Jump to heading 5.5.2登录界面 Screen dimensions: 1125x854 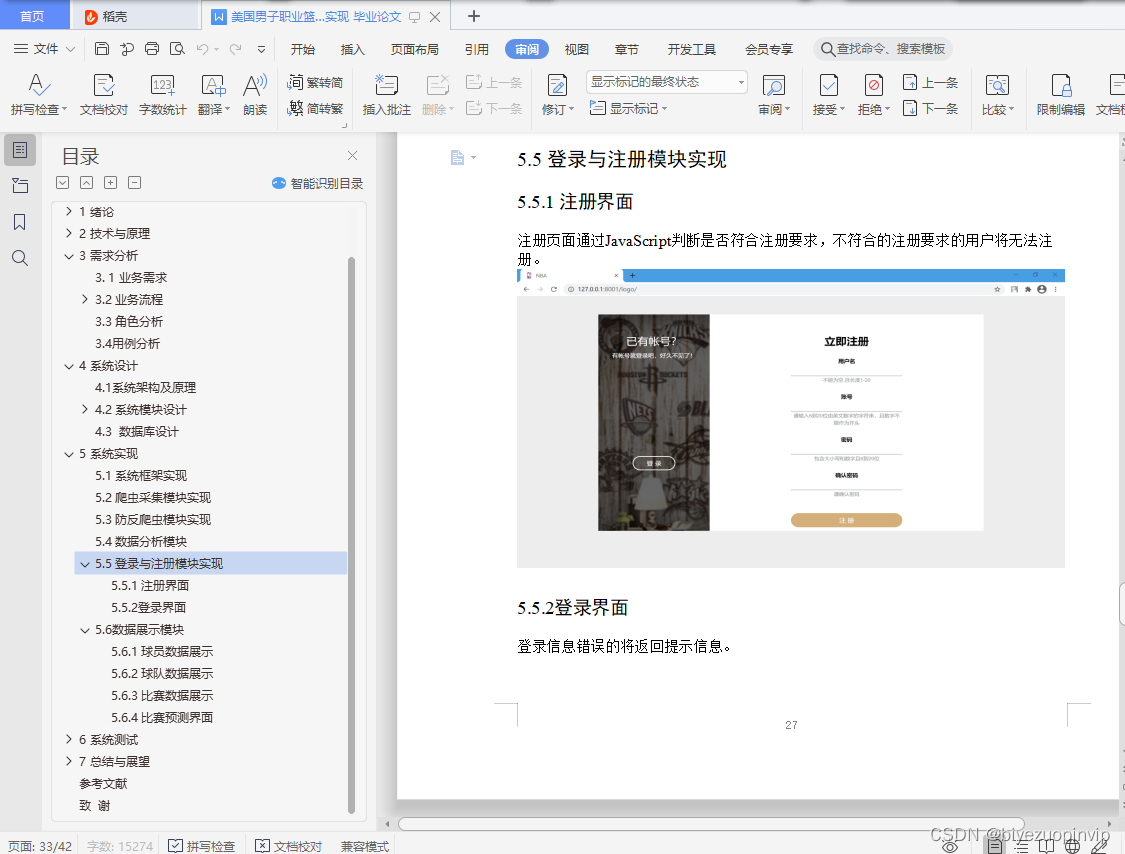[149, 607]
